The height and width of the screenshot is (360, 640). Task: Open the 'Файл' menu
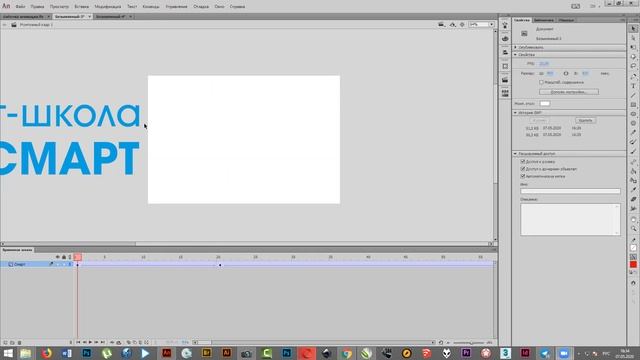[x=20, y=7]
